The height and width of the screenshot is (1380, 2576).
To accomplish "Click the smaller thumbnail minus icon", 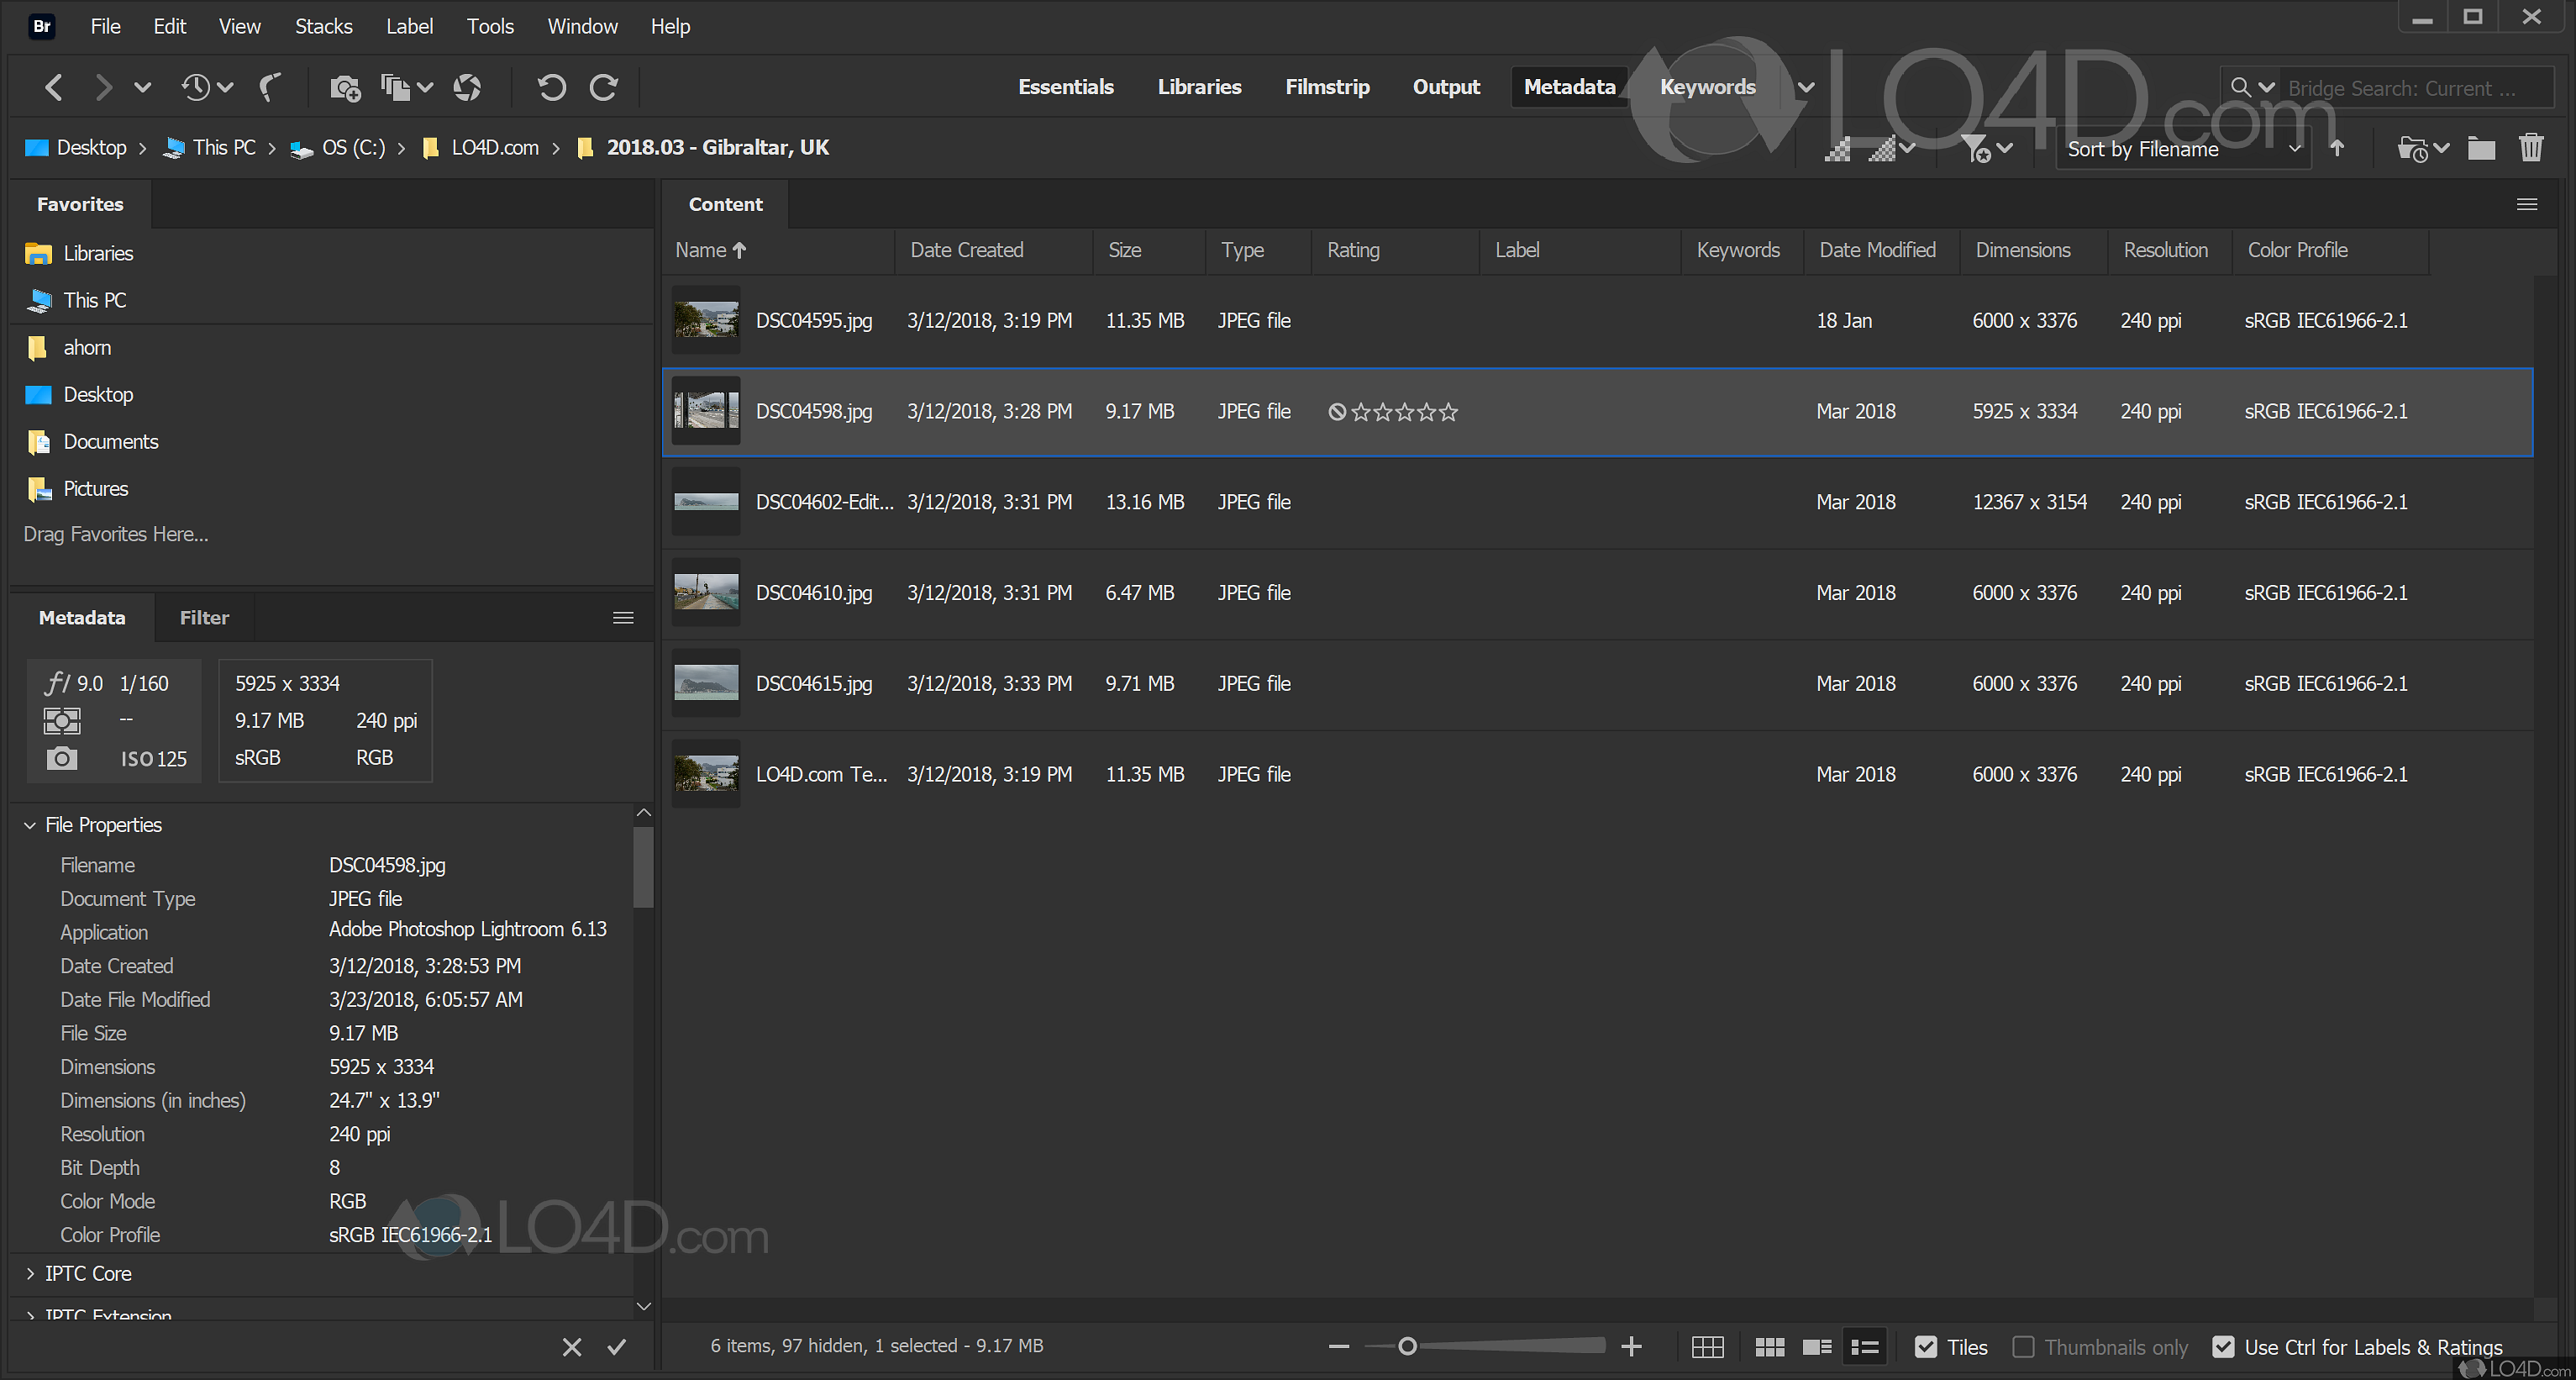I will click(1339, 1347).
